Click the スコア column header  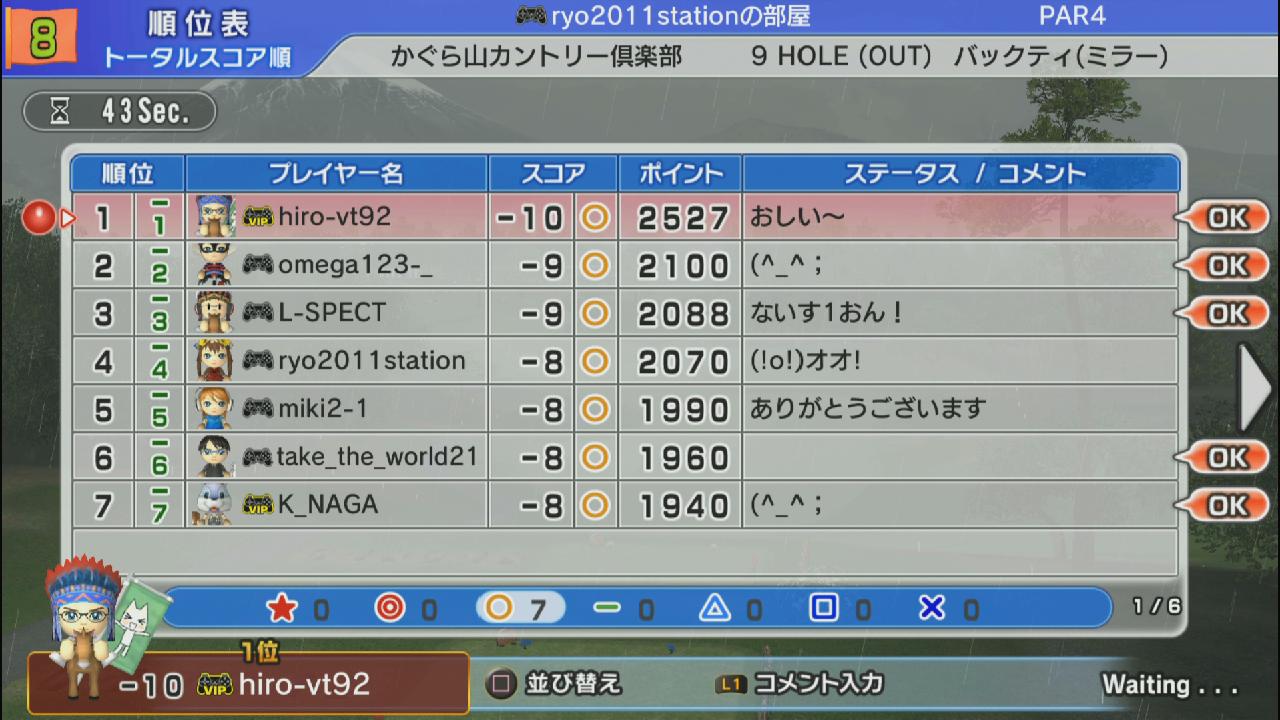pos(553,173)
